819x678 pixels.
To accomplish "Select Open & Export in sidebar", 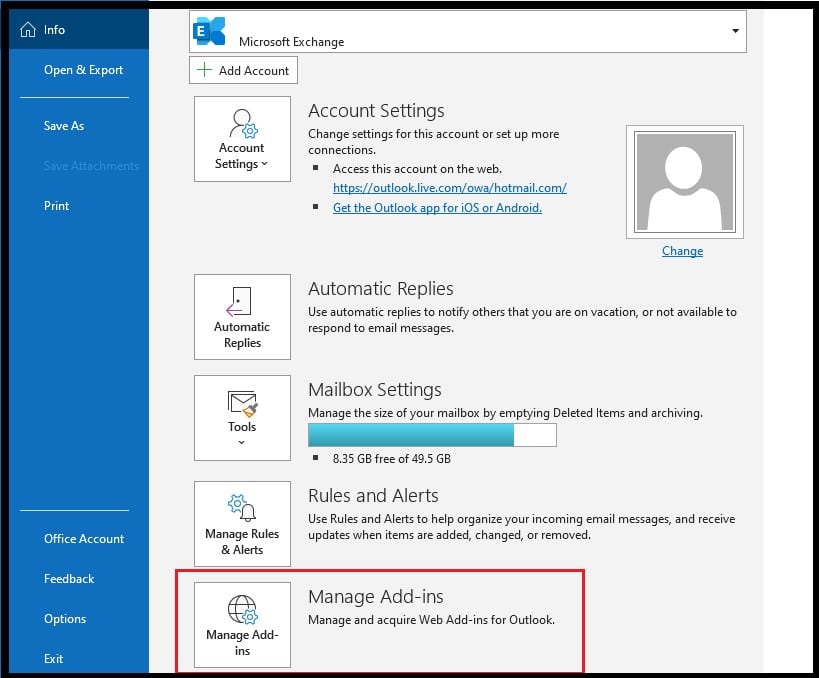I will coord(83,70).
